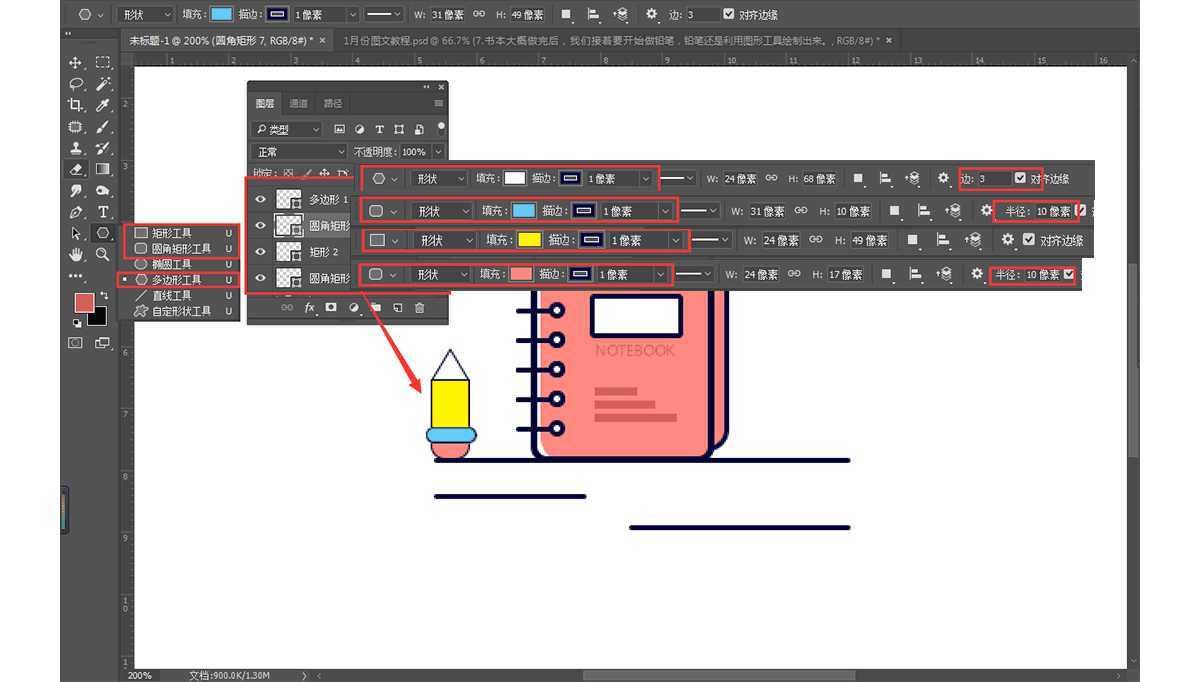Switch to the 通道 panel tab

298,103
